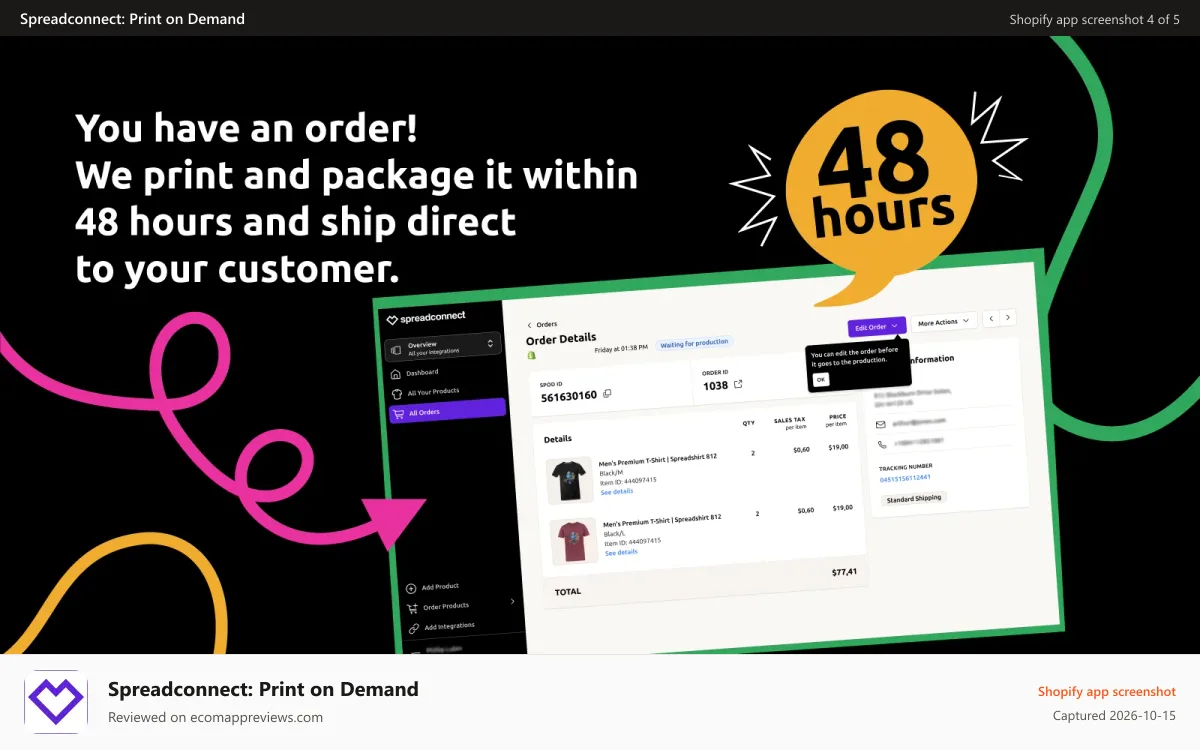The width and height of the screenshot is (1200, 750).
Task: Click the Add Product plus icon
Action: tap(412, 588)
